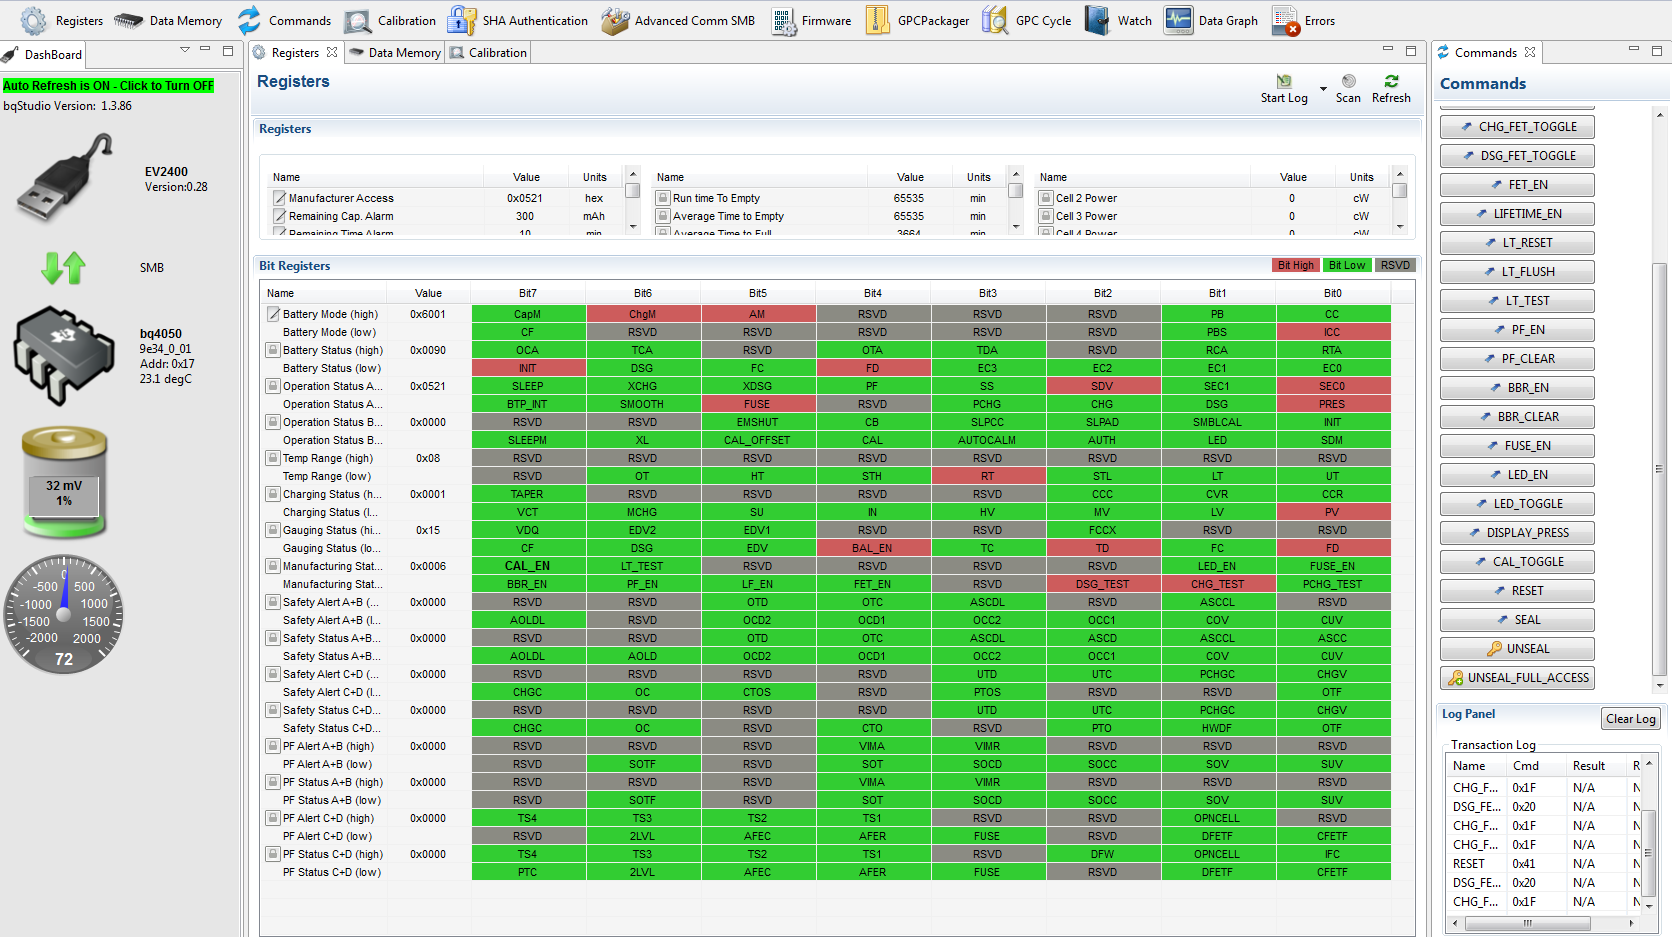Open the Calibration toolbar icon

(x=390, y=20)
